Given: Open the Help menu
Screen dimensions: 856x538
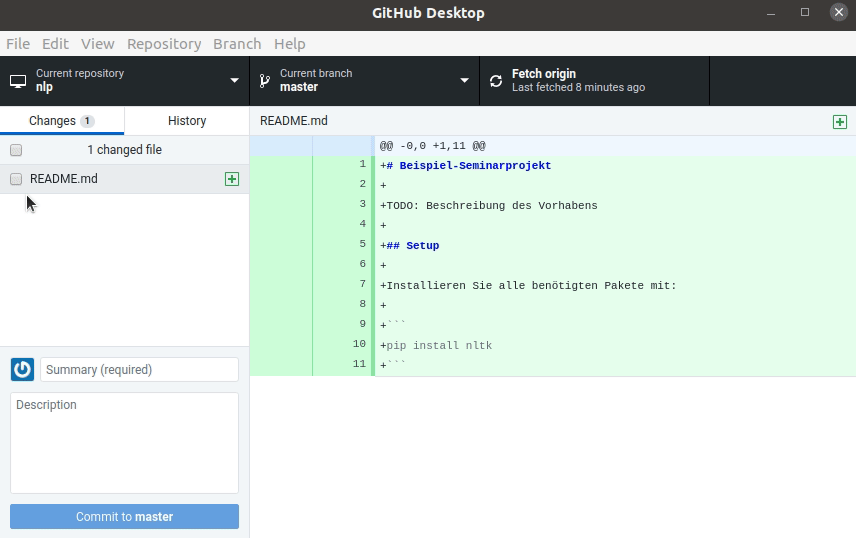Looking at the screenshot, I should (x=289, y=44).
